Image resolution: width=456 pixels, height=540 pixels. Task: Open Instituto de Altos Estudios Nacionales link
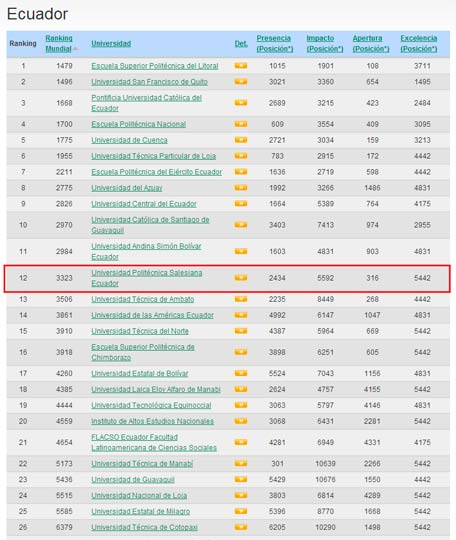pos(153,421)
